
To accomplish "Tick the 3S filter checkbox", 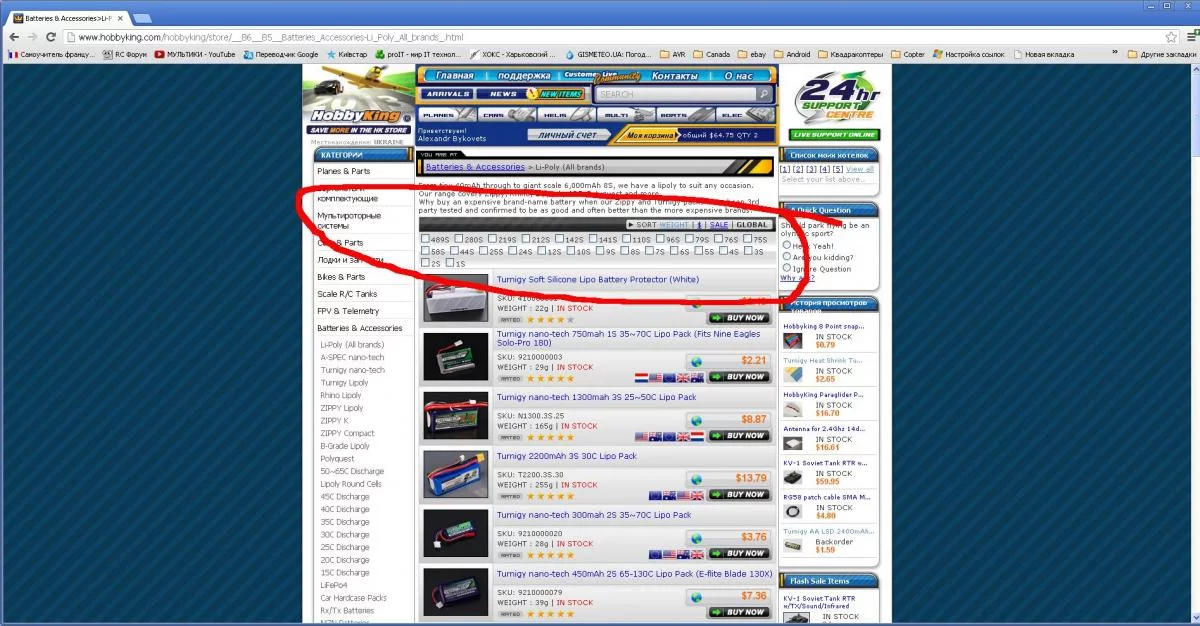I will [748, 251].
